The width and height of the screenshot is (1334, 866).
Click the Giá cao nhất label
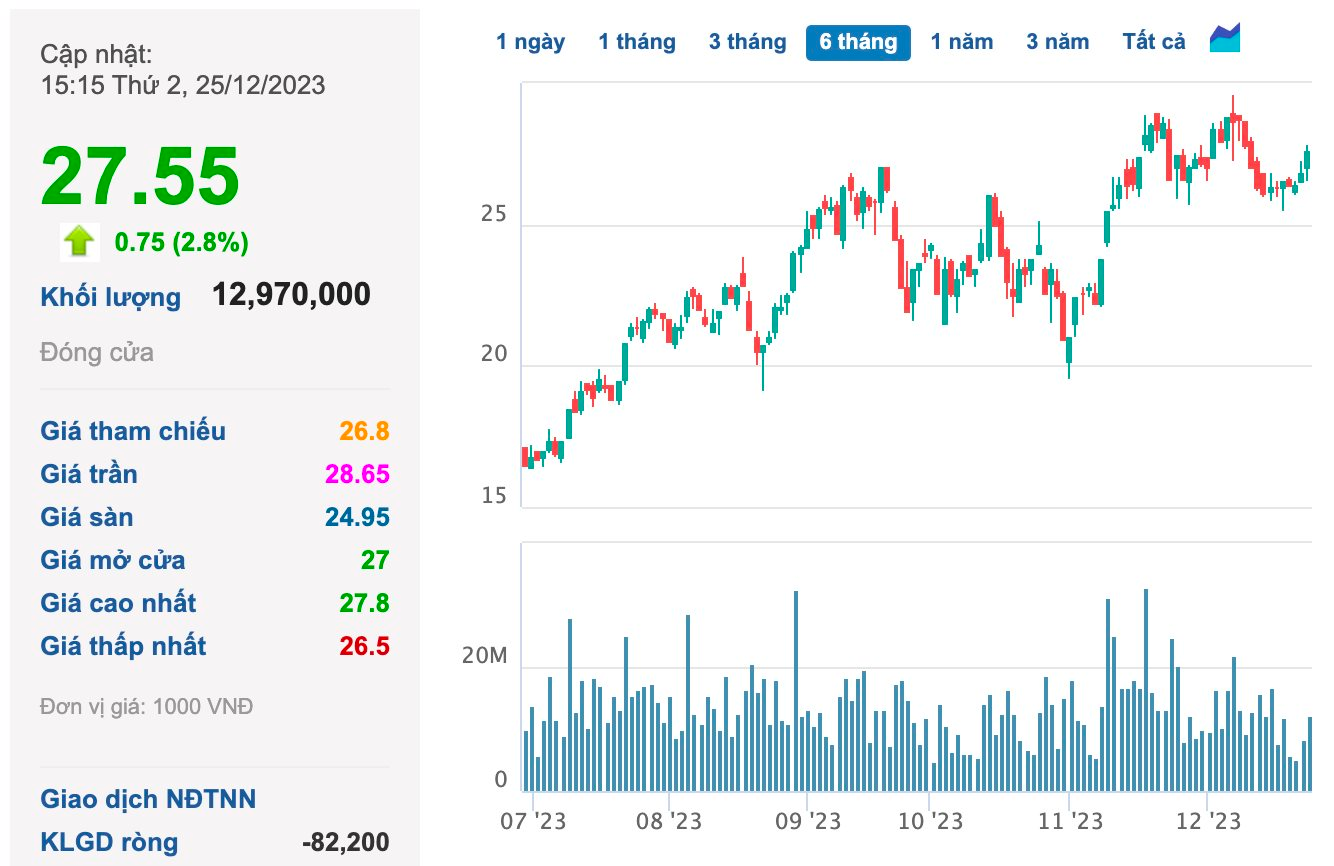[x=118, y=603]
